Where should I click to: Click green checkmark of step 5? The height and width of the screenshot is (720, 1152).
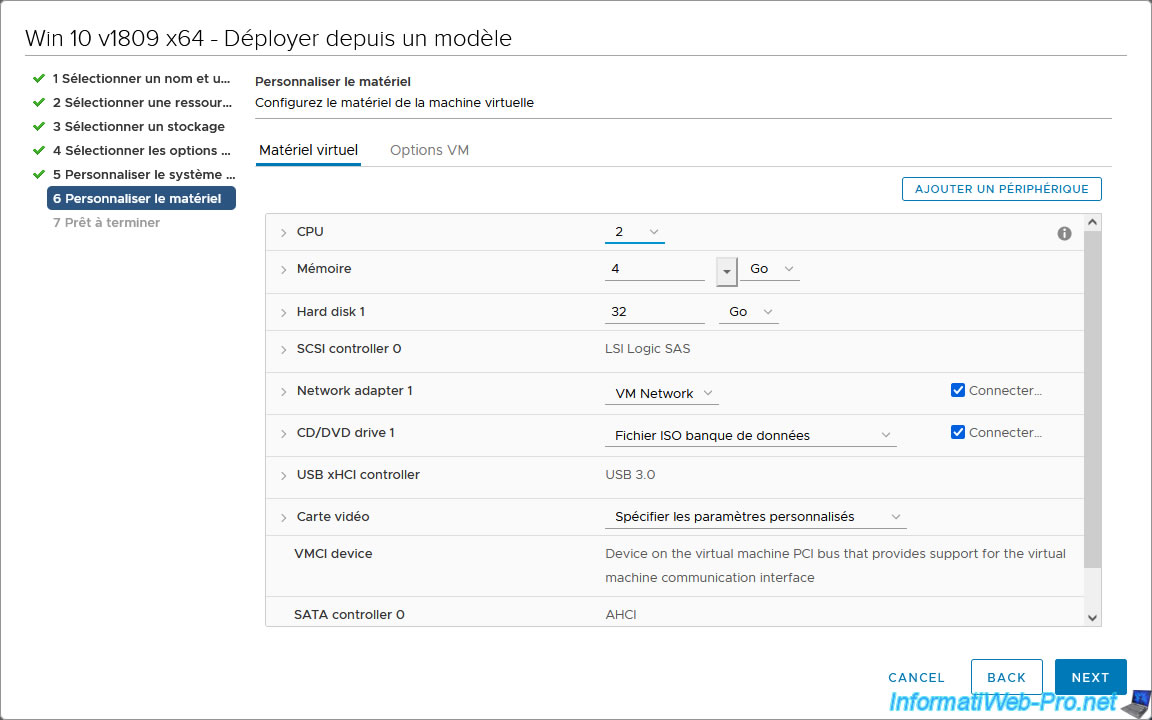click(39, 174)
